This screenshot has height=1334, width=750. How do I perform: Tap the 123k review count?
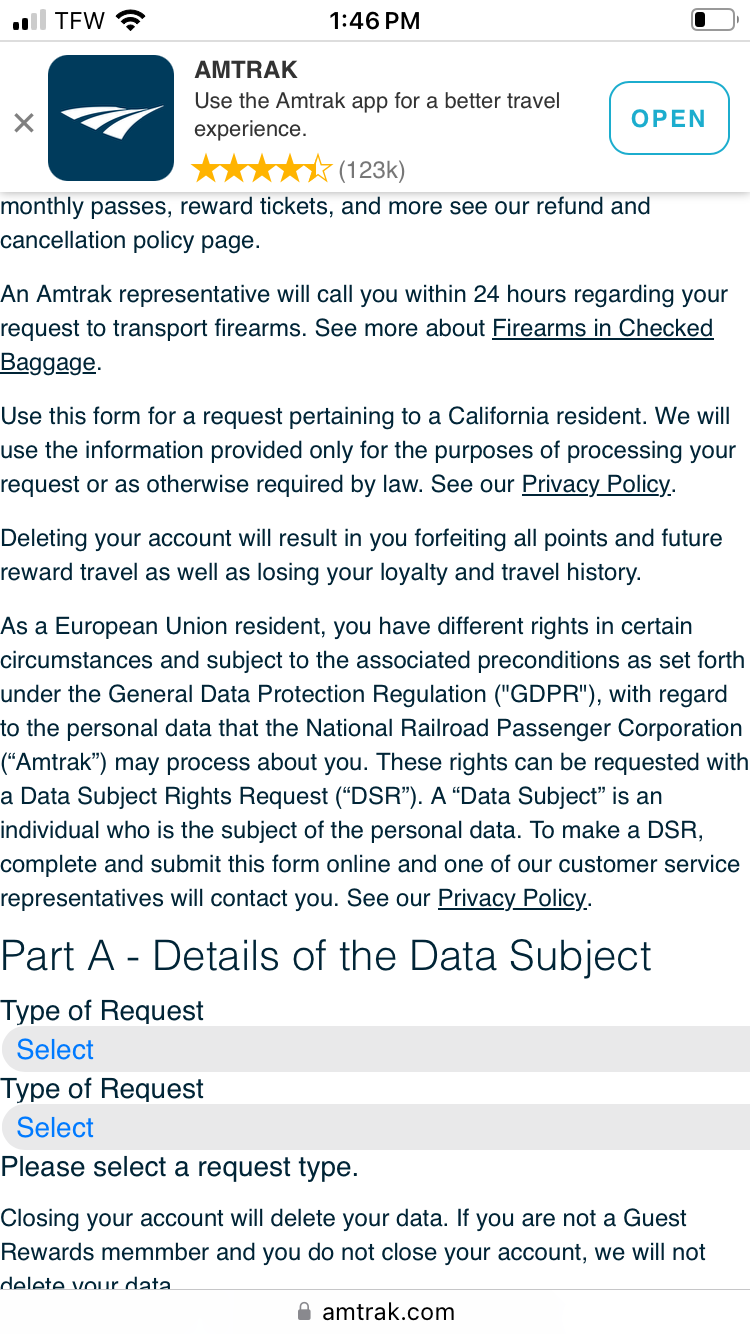pos(371,170)
